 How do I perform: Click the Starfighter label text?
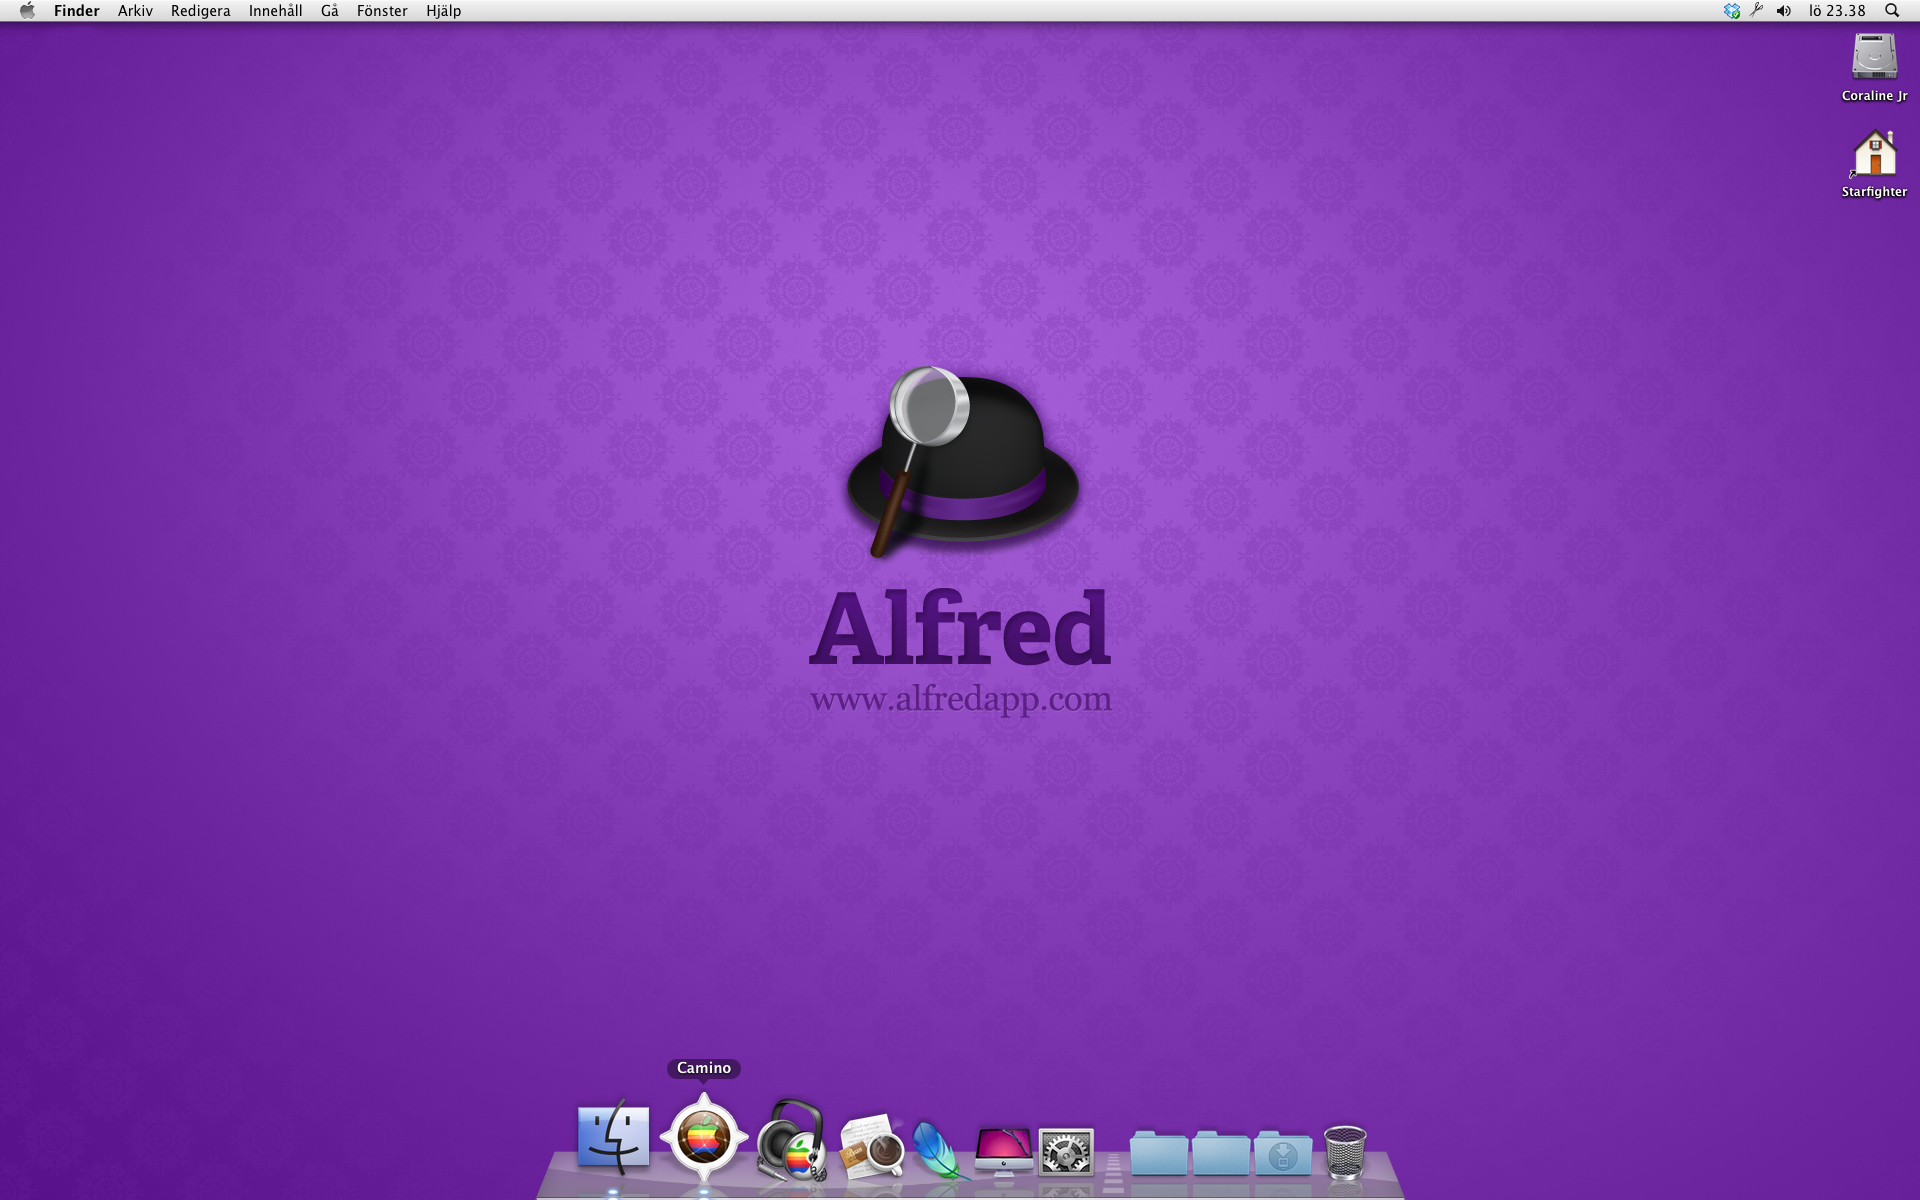point(1874,192)
